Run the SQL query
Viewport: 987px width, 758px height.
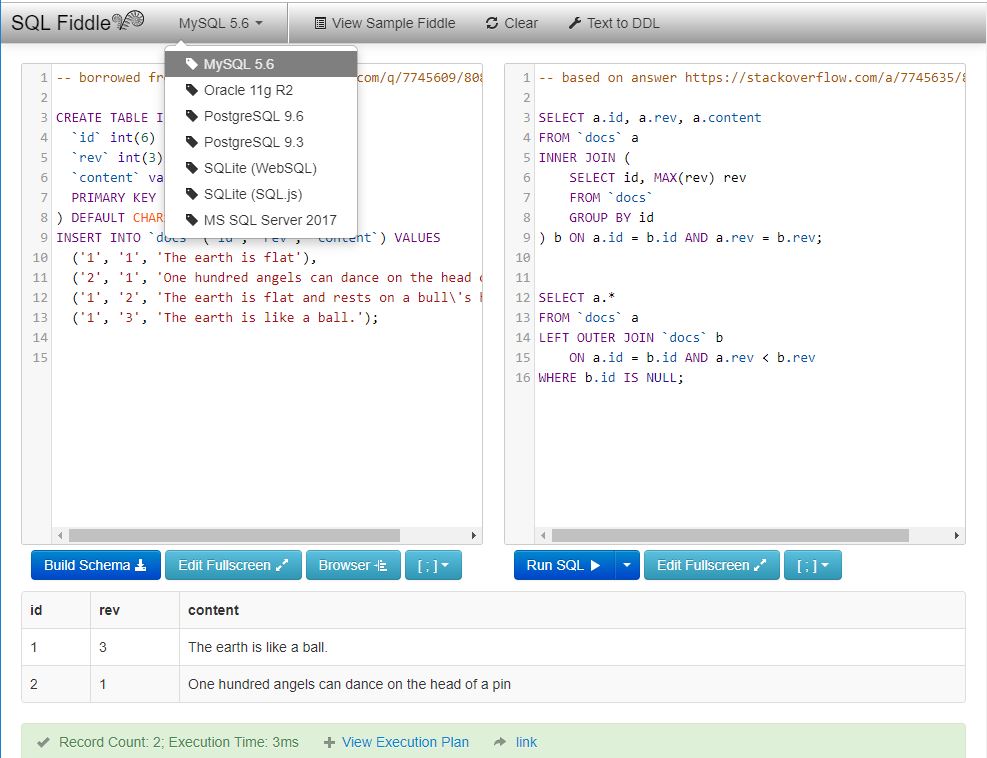pos(563,565)
